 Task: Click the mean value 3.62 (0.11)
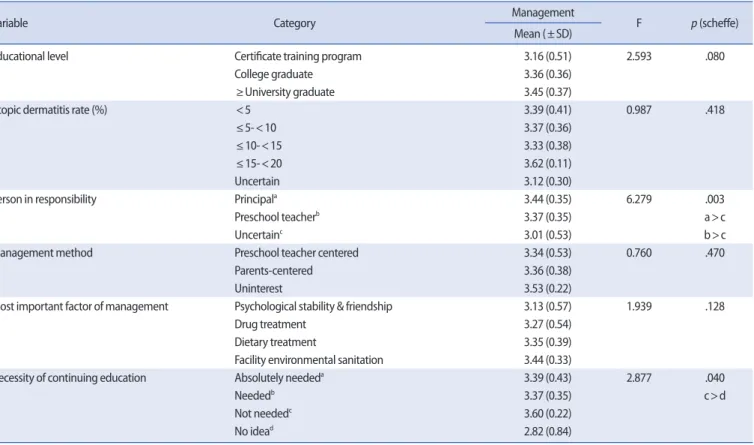[547, 164]
